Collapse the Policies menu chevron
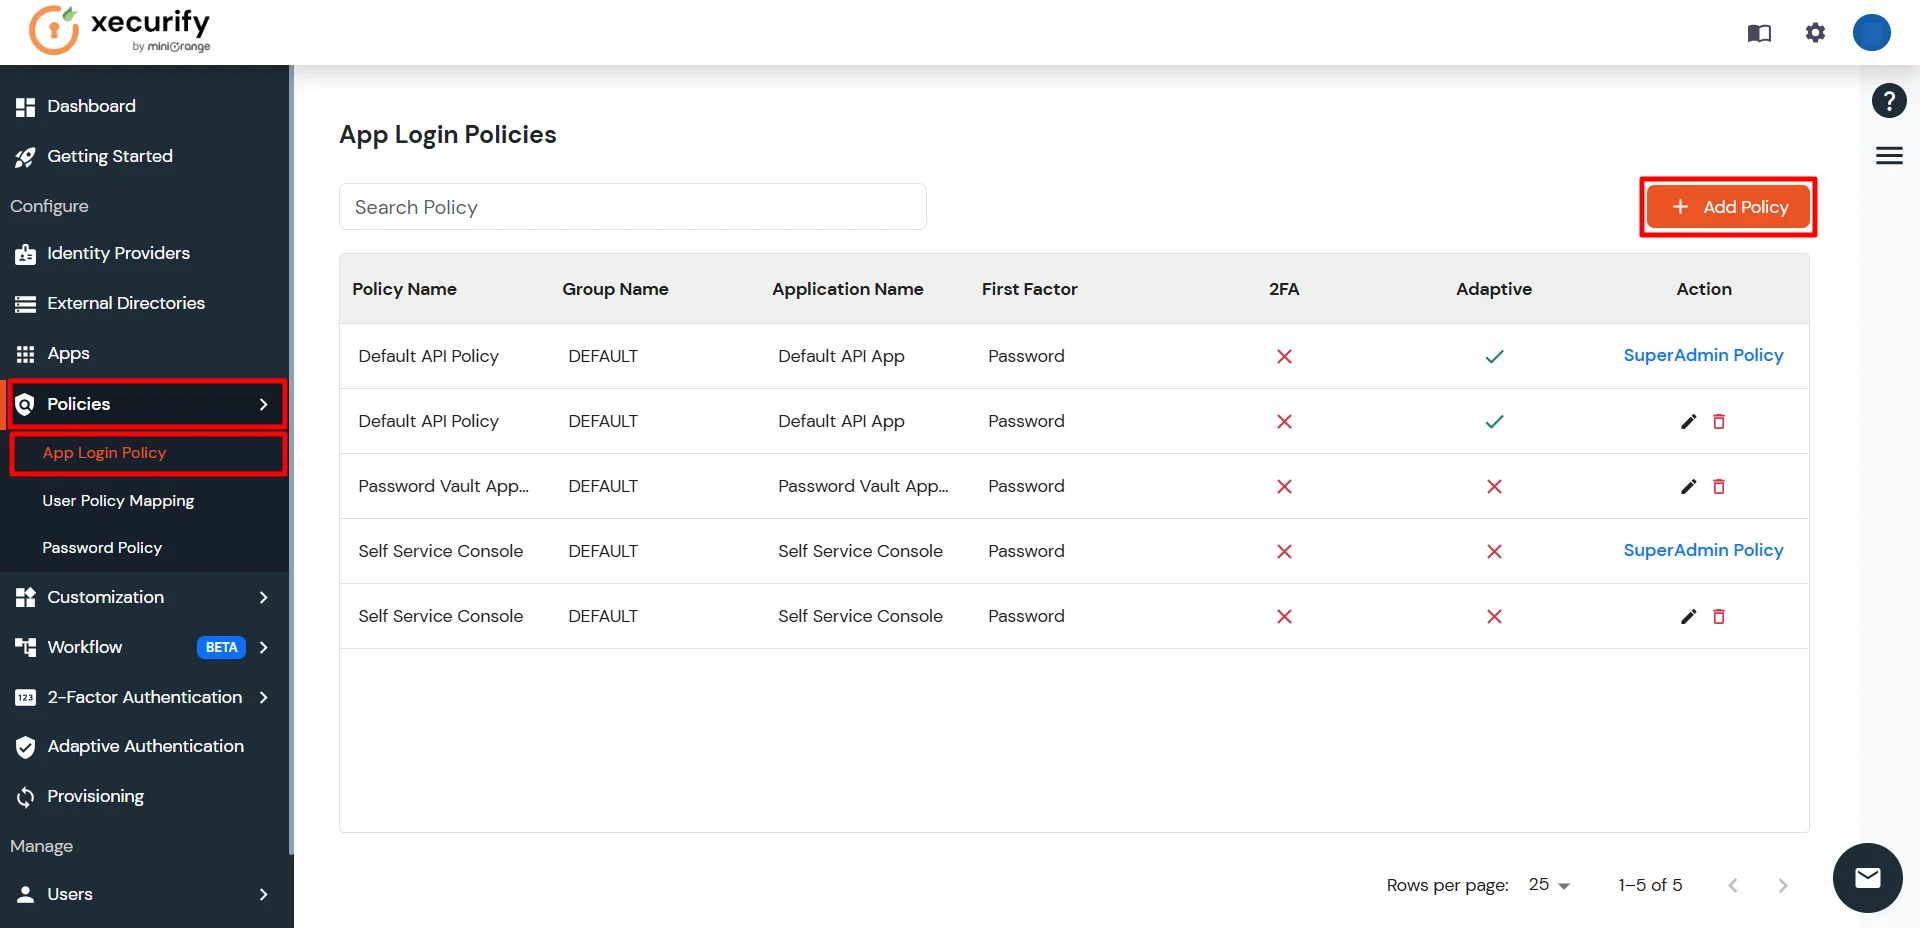The width and height of the screenshot is (1920, 928). point(264,404)
